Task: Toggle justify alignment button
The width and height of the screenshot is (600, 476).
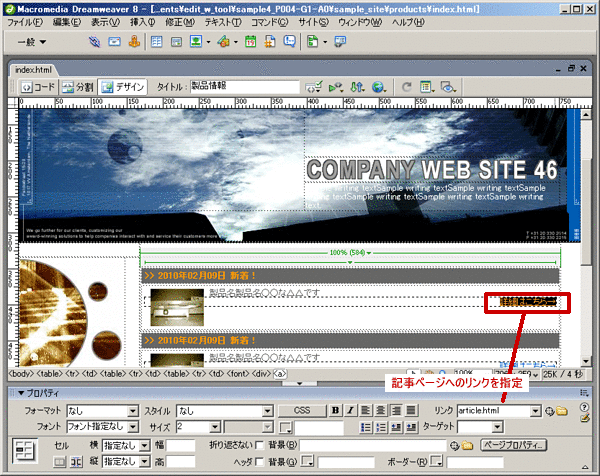Action: pyautogui.click(x=411, y=411)
